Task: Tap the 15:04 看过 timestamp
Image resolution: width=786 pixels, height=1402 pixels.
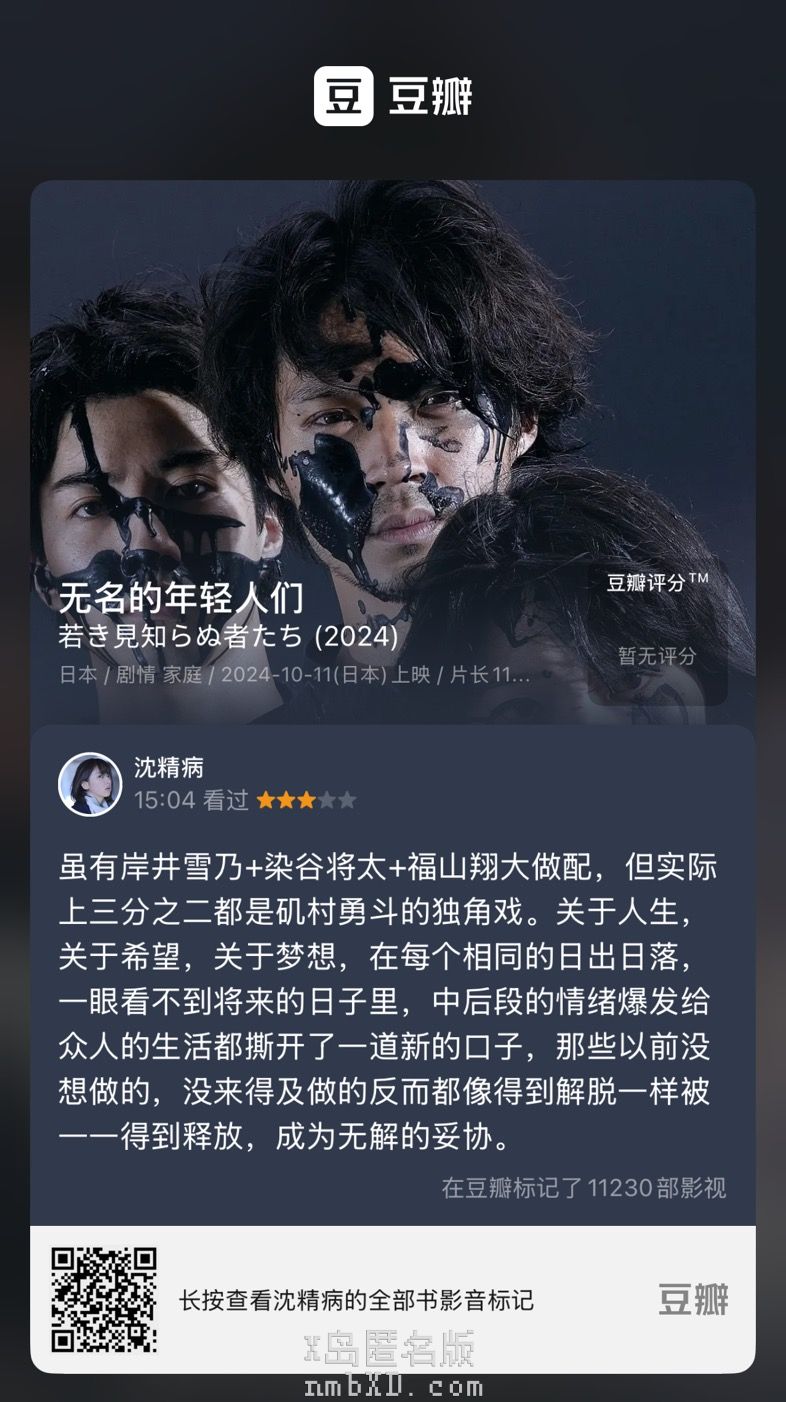Action: click(x=191, y=800)
